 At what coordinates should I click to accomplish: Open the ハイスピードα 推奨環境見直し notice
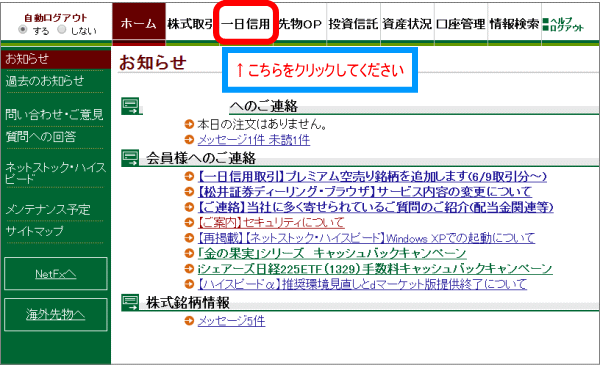click(x=362, y=284)
